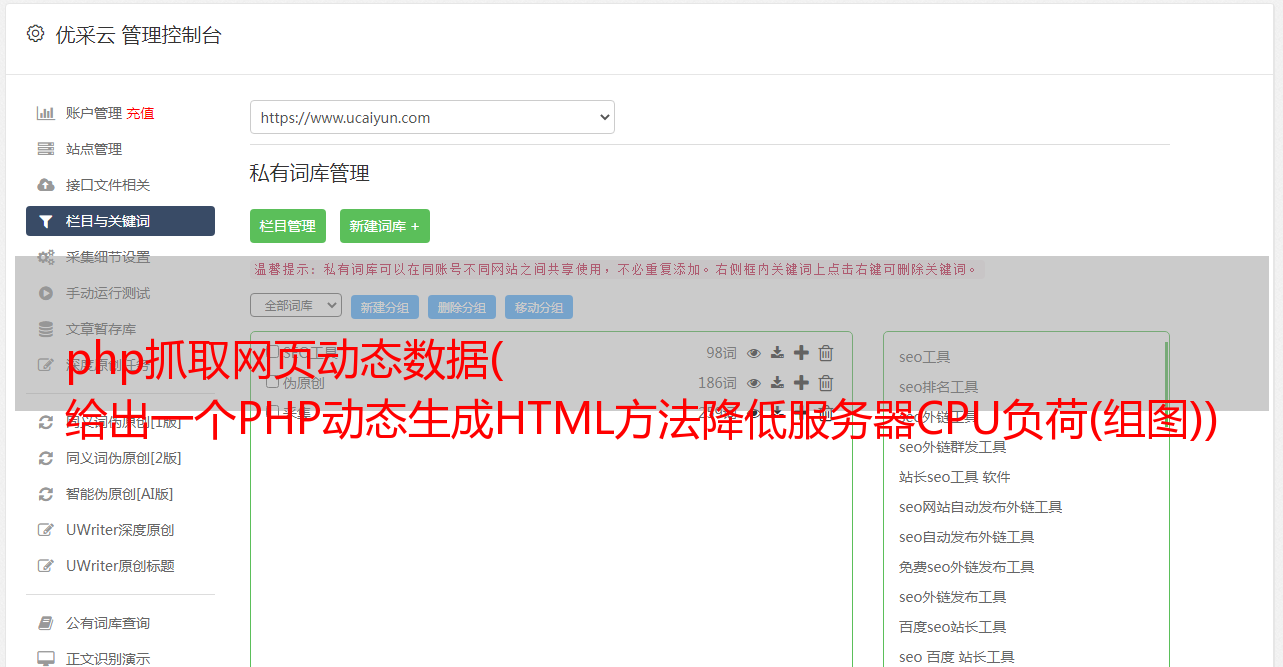Click the green 栏目管理 button

tap(288, 226)
